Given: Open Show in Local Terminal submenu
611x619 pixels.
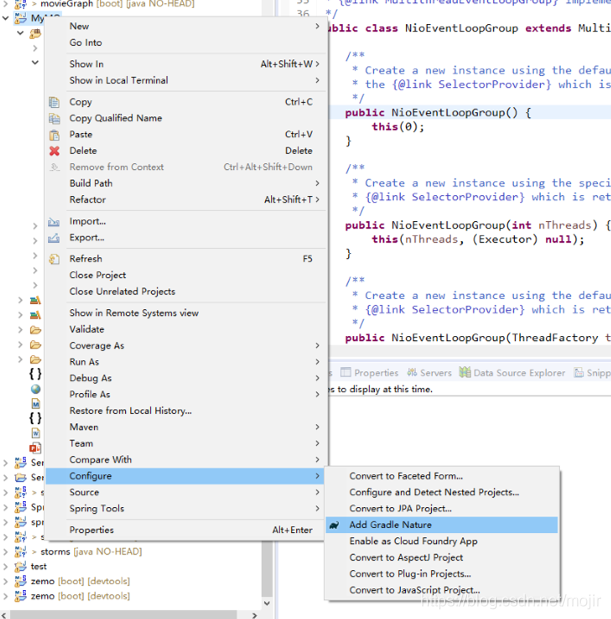Looking at the screenshot, I should click(186, 81).
